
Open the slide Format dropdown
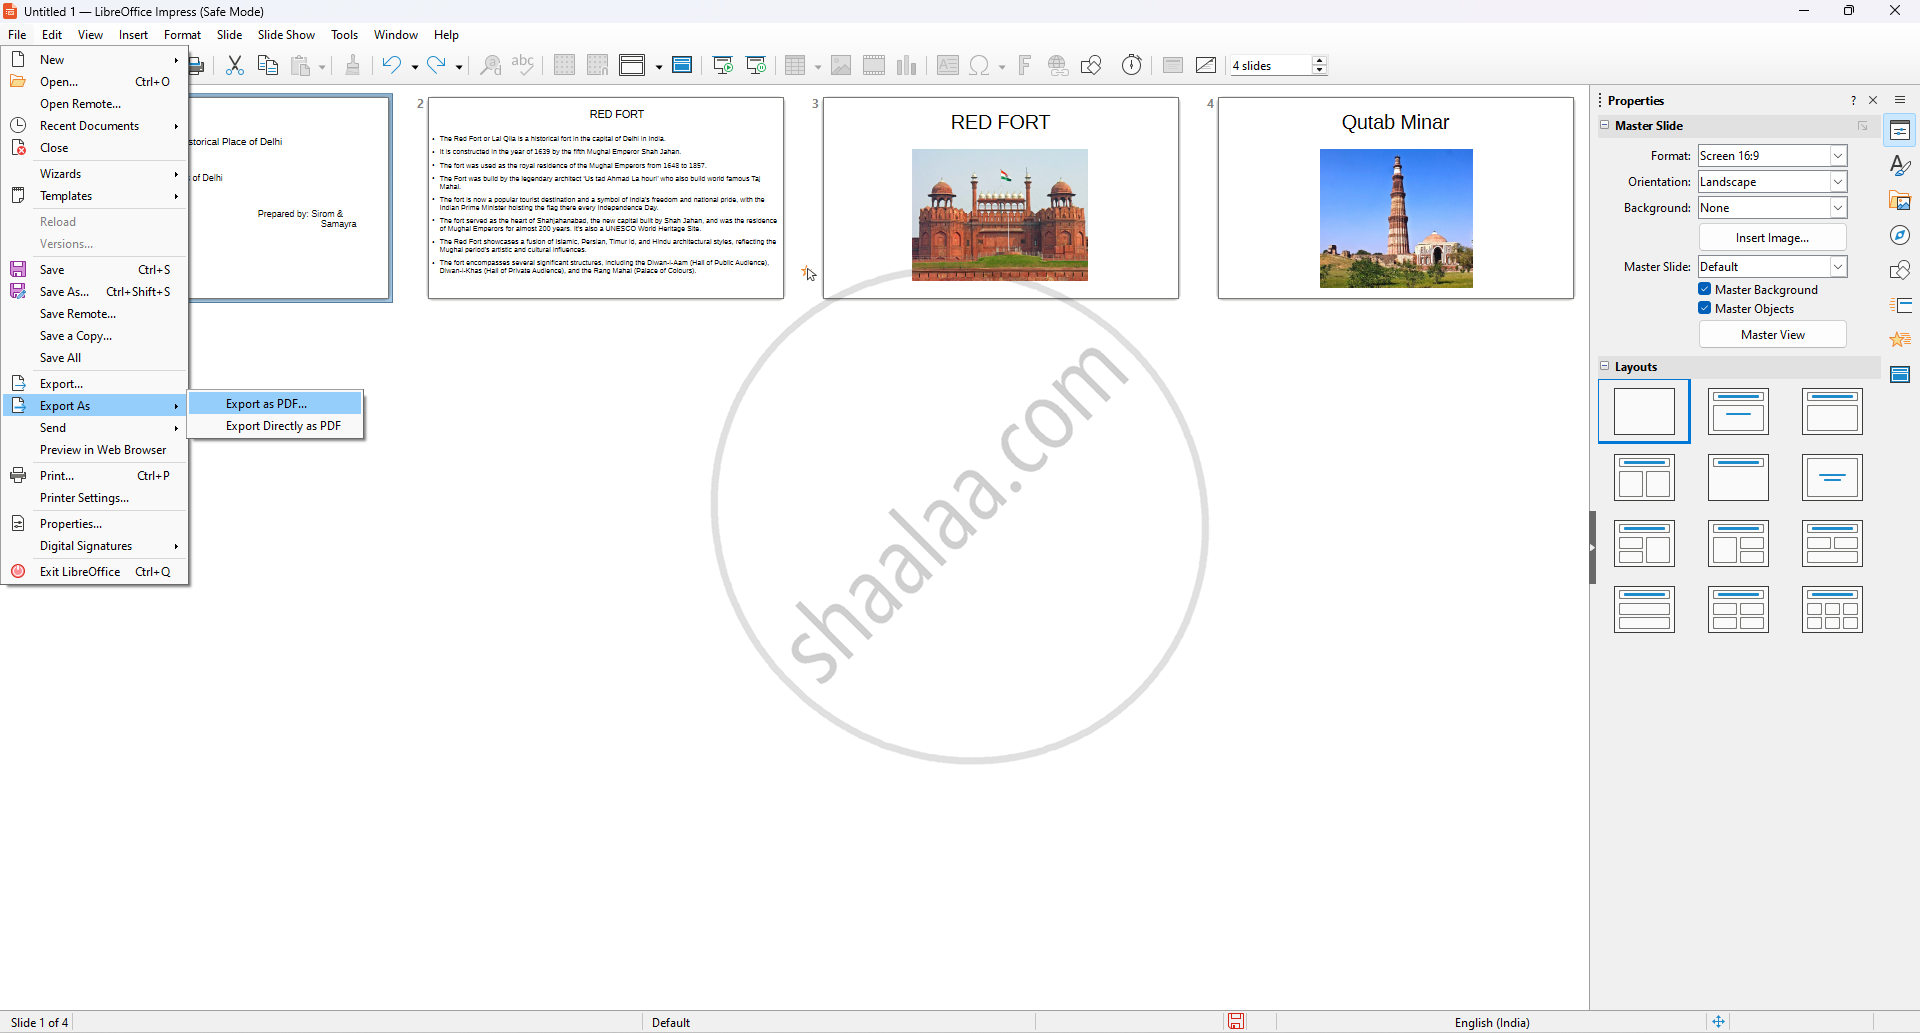coord(1838,156)
